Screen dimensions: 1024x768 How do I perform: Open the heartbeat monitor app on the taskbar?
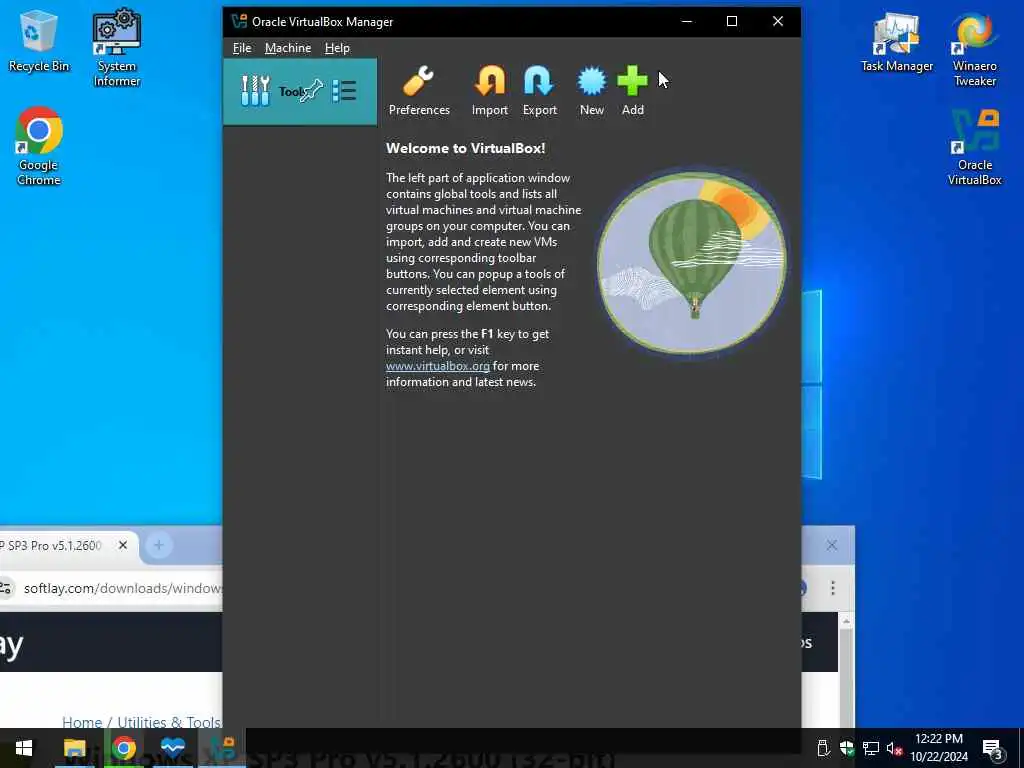point(173,748)
